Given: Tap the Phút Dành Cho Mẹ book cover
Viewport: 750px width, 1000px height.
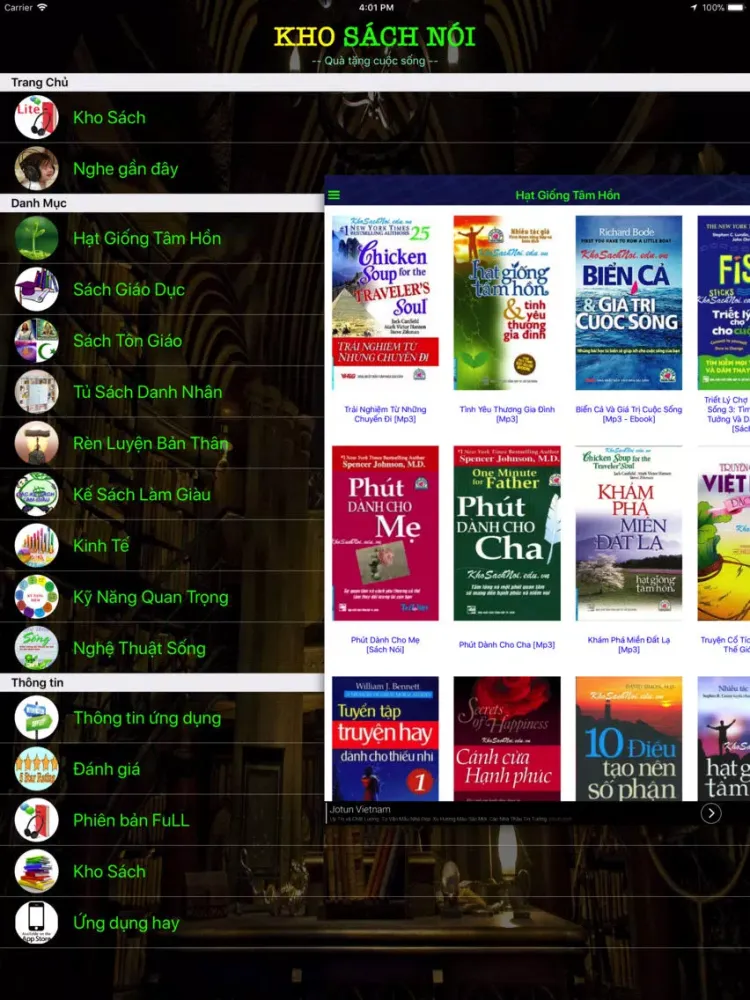Looking at the screenshot, I should tap(385, 533).
